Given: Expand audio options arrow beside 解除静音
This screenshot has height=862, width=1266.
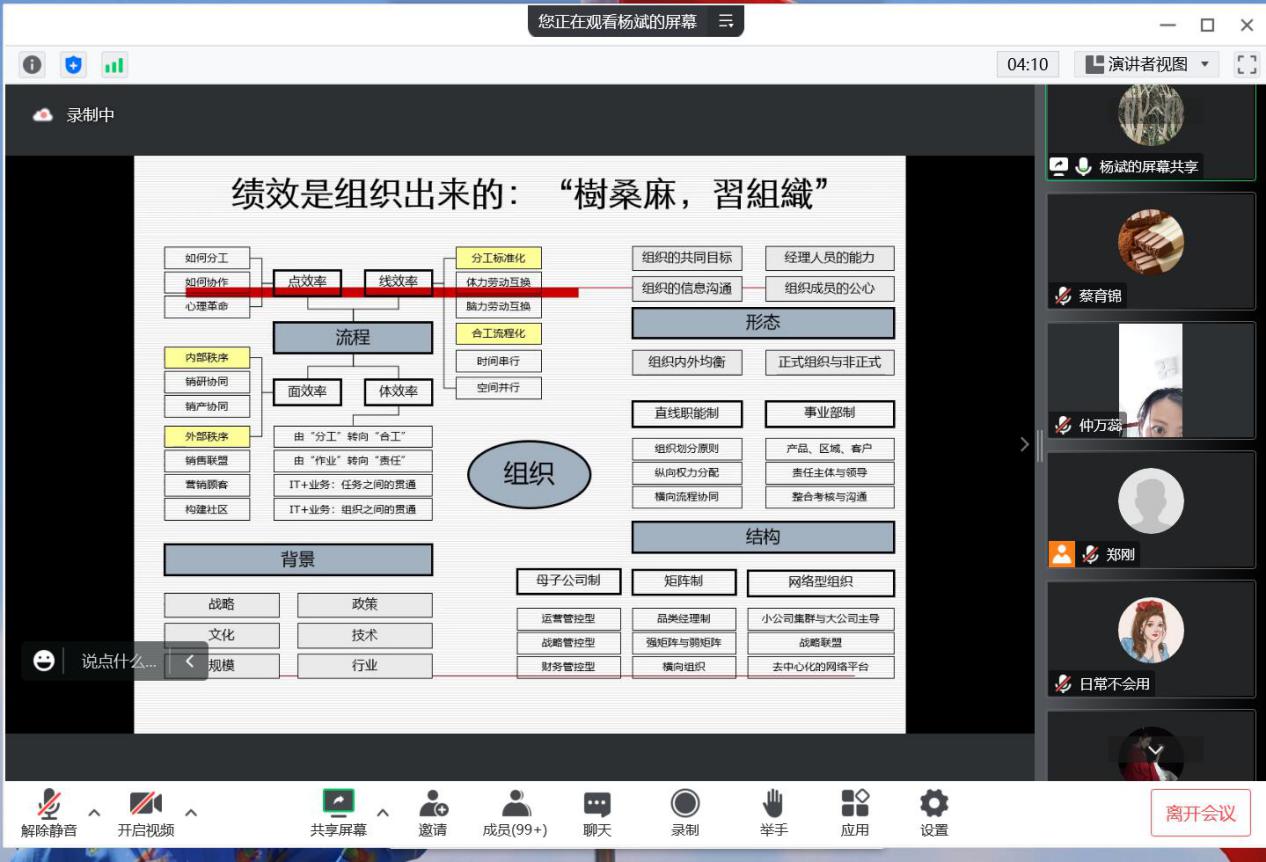Looking at the screenshot, I should (94, 812).
